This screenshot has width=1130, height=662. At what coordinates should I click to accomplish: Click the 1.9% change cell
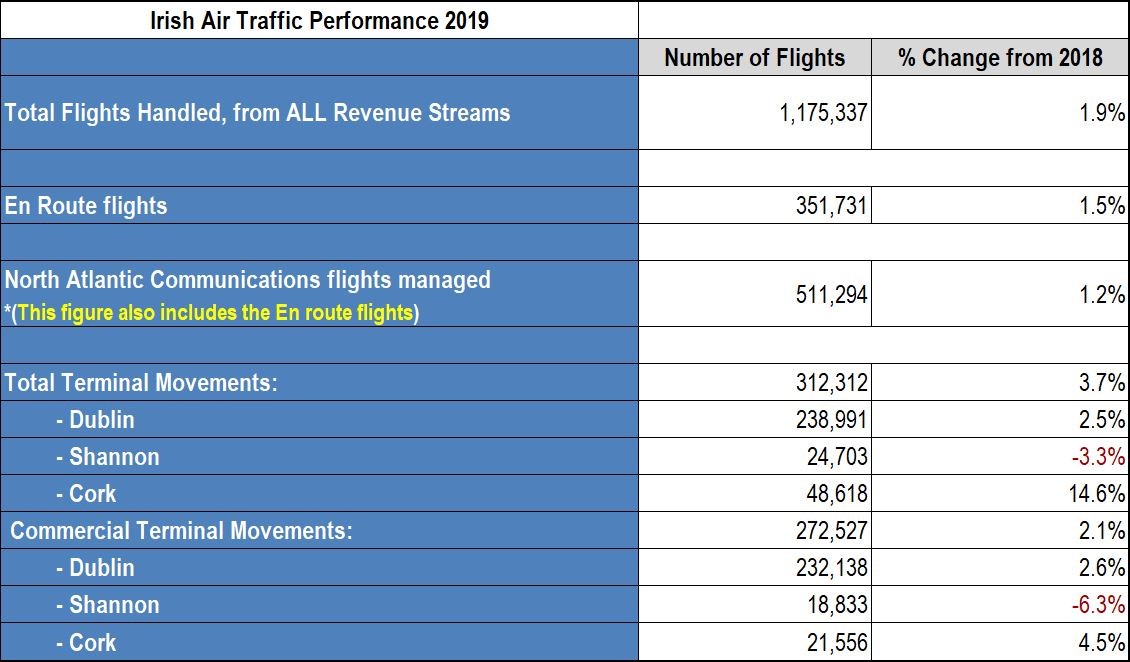click(x=1000, y=112)
